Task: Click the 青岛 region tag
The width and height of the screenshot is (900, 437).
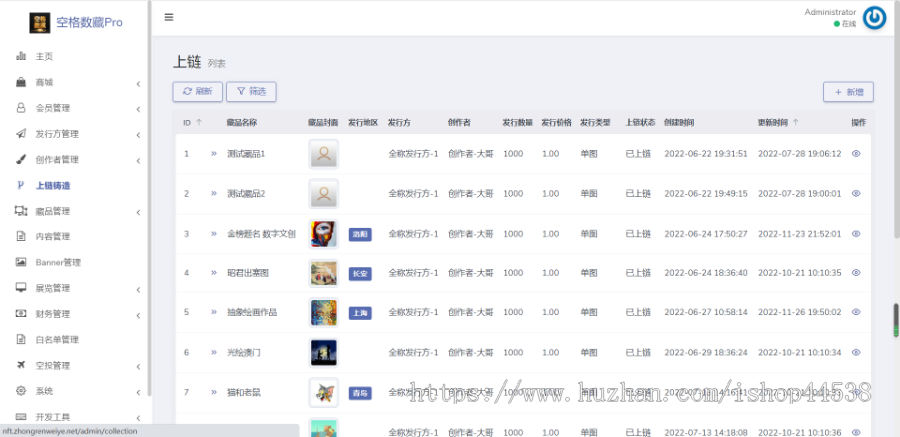Action: 360,393
